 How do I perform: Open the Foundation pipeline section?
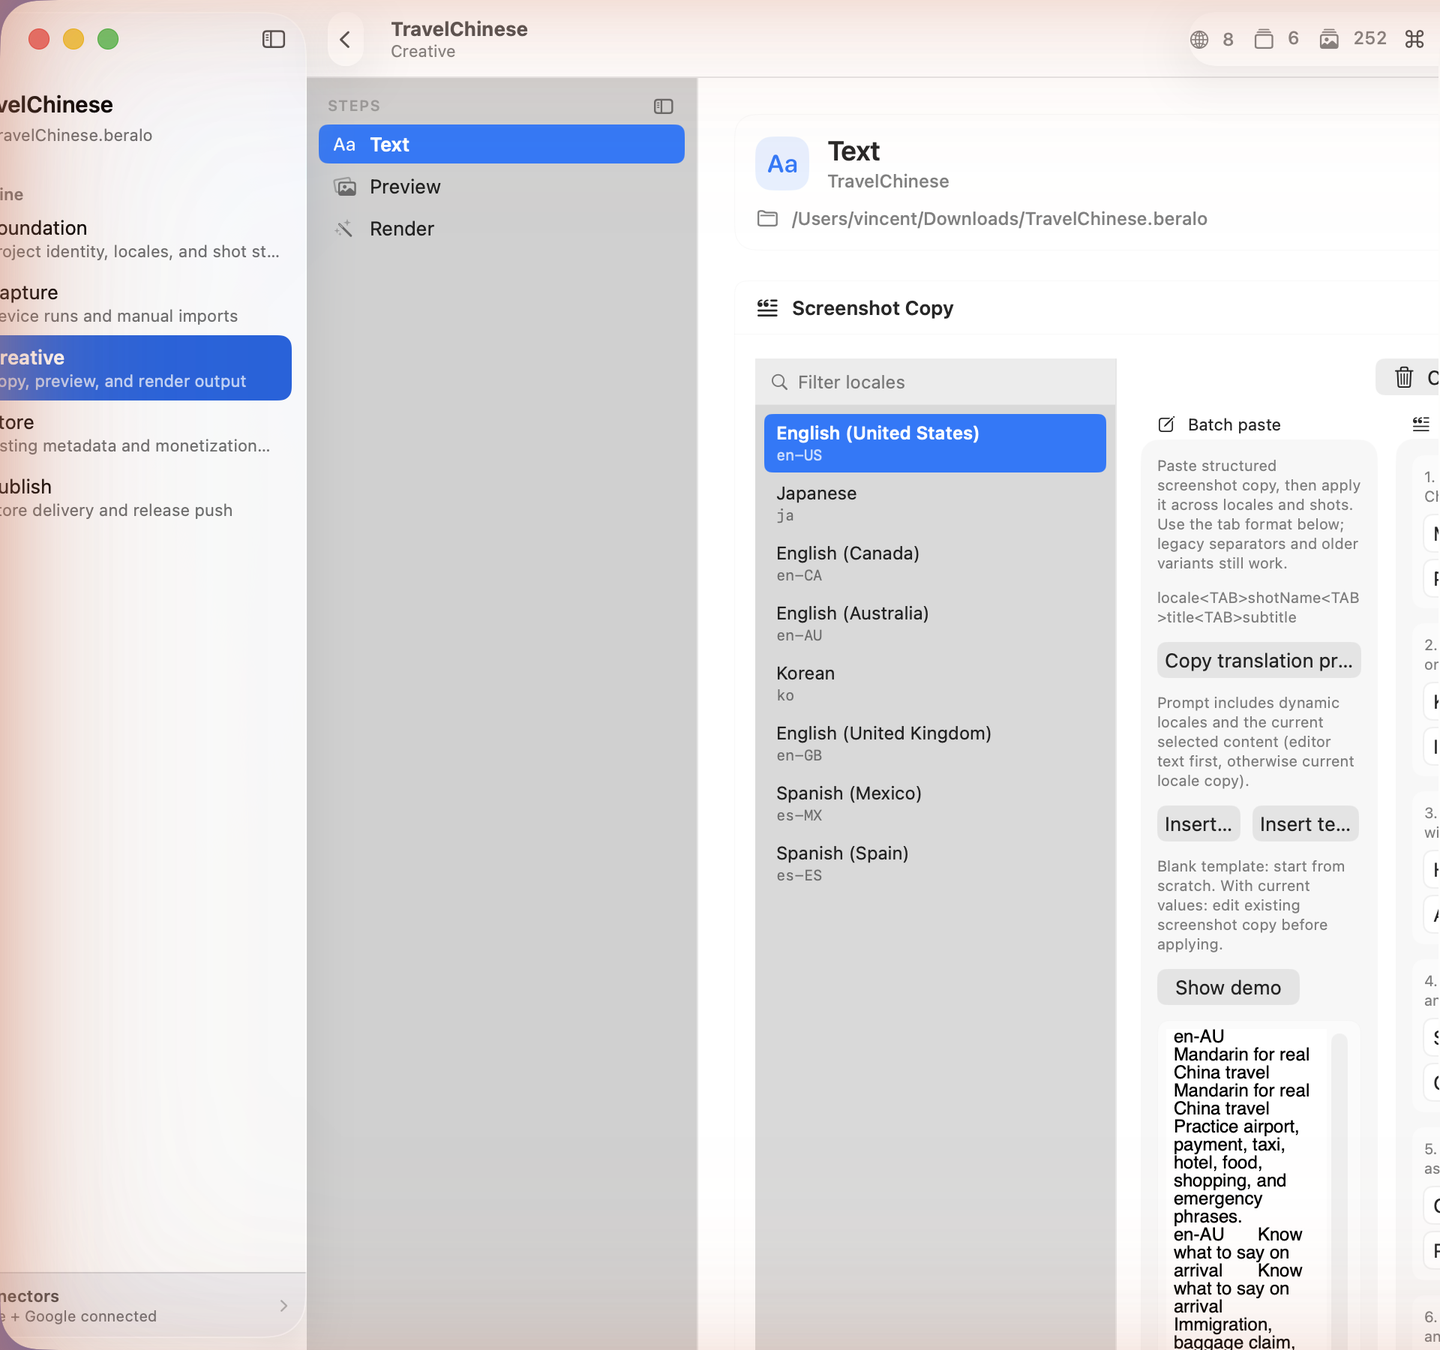(145, 239)
